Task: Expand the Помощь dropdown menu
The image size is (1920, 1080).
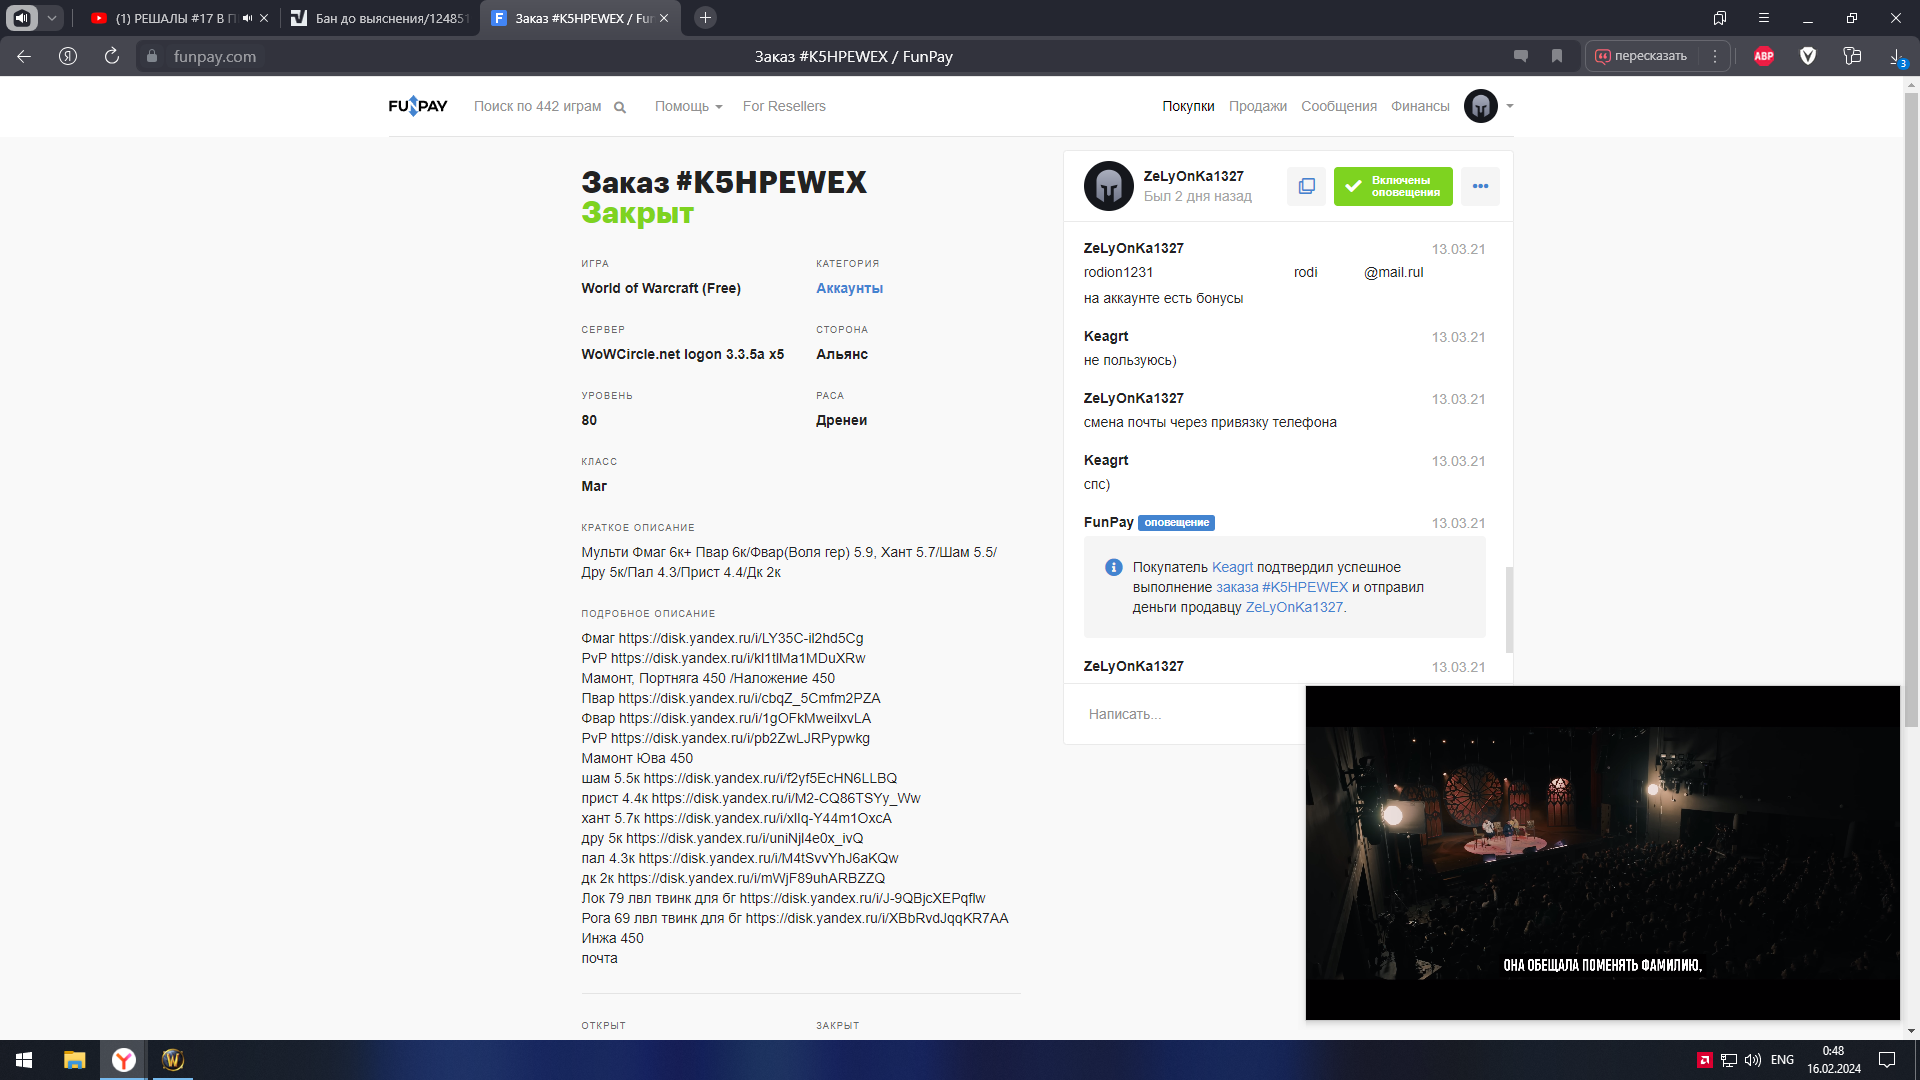Action: coord(688,106)
